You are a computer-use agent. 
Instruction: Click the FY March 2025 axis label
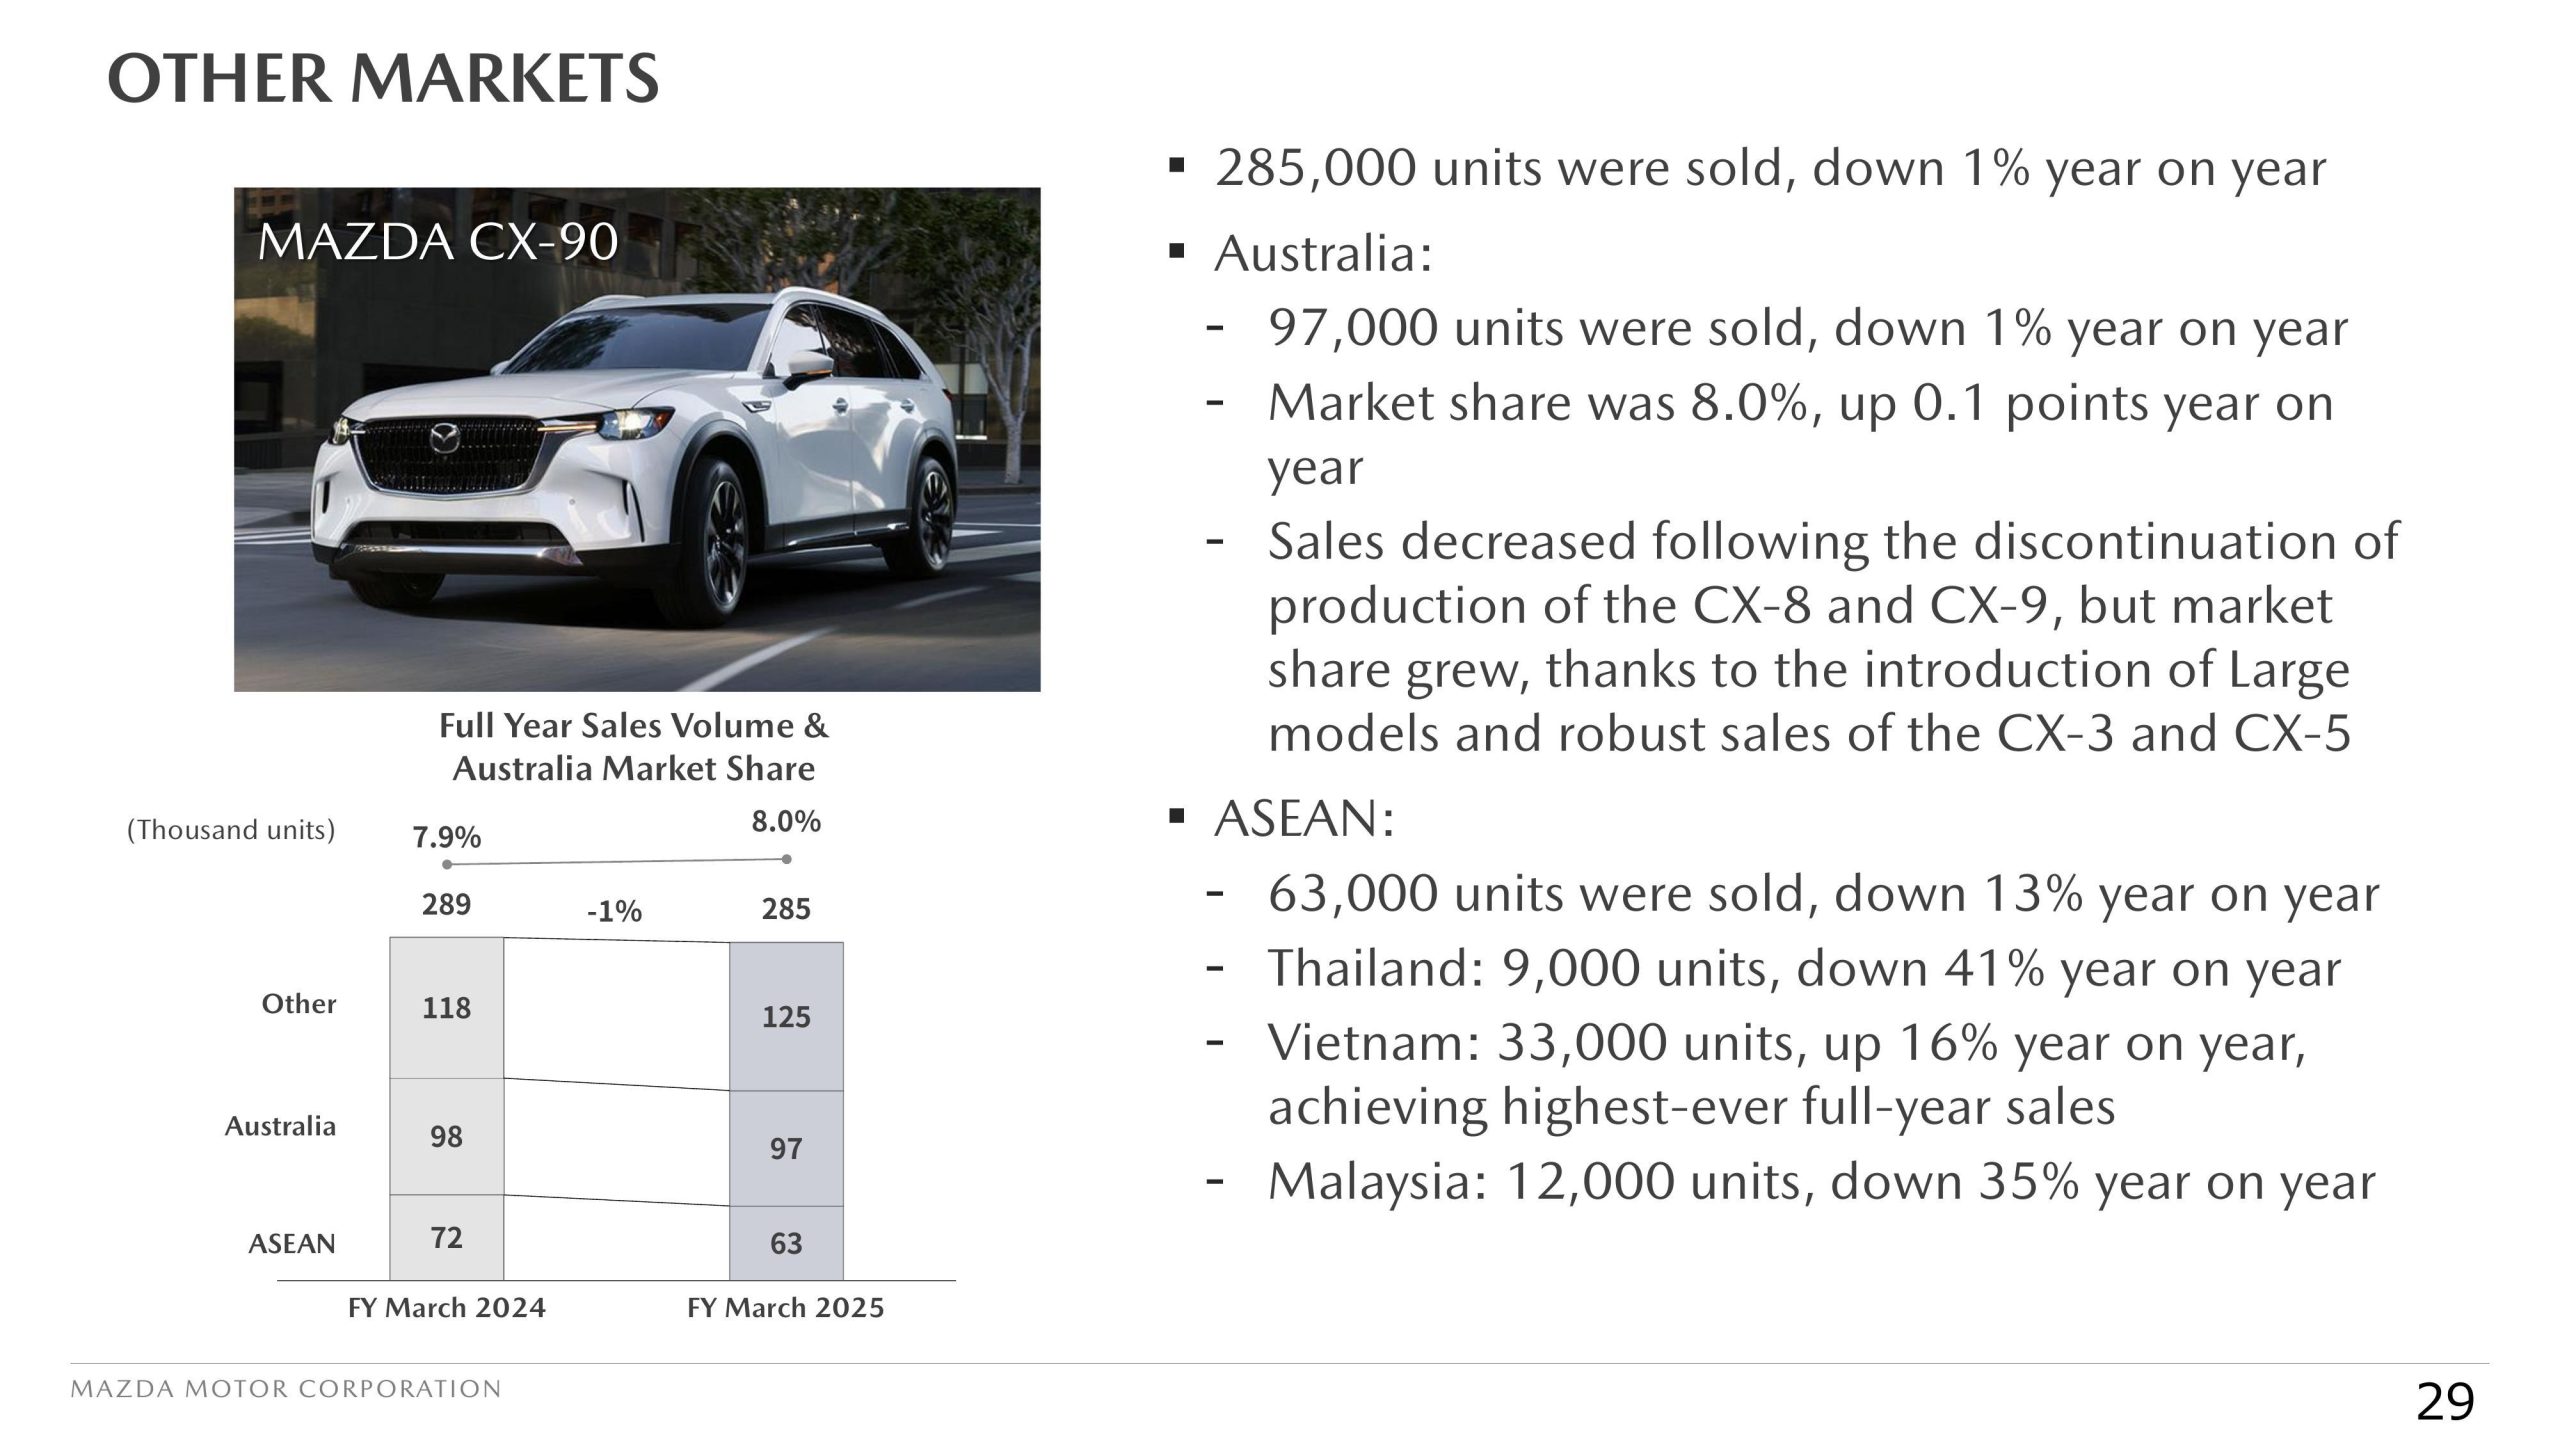(786, 1308)
